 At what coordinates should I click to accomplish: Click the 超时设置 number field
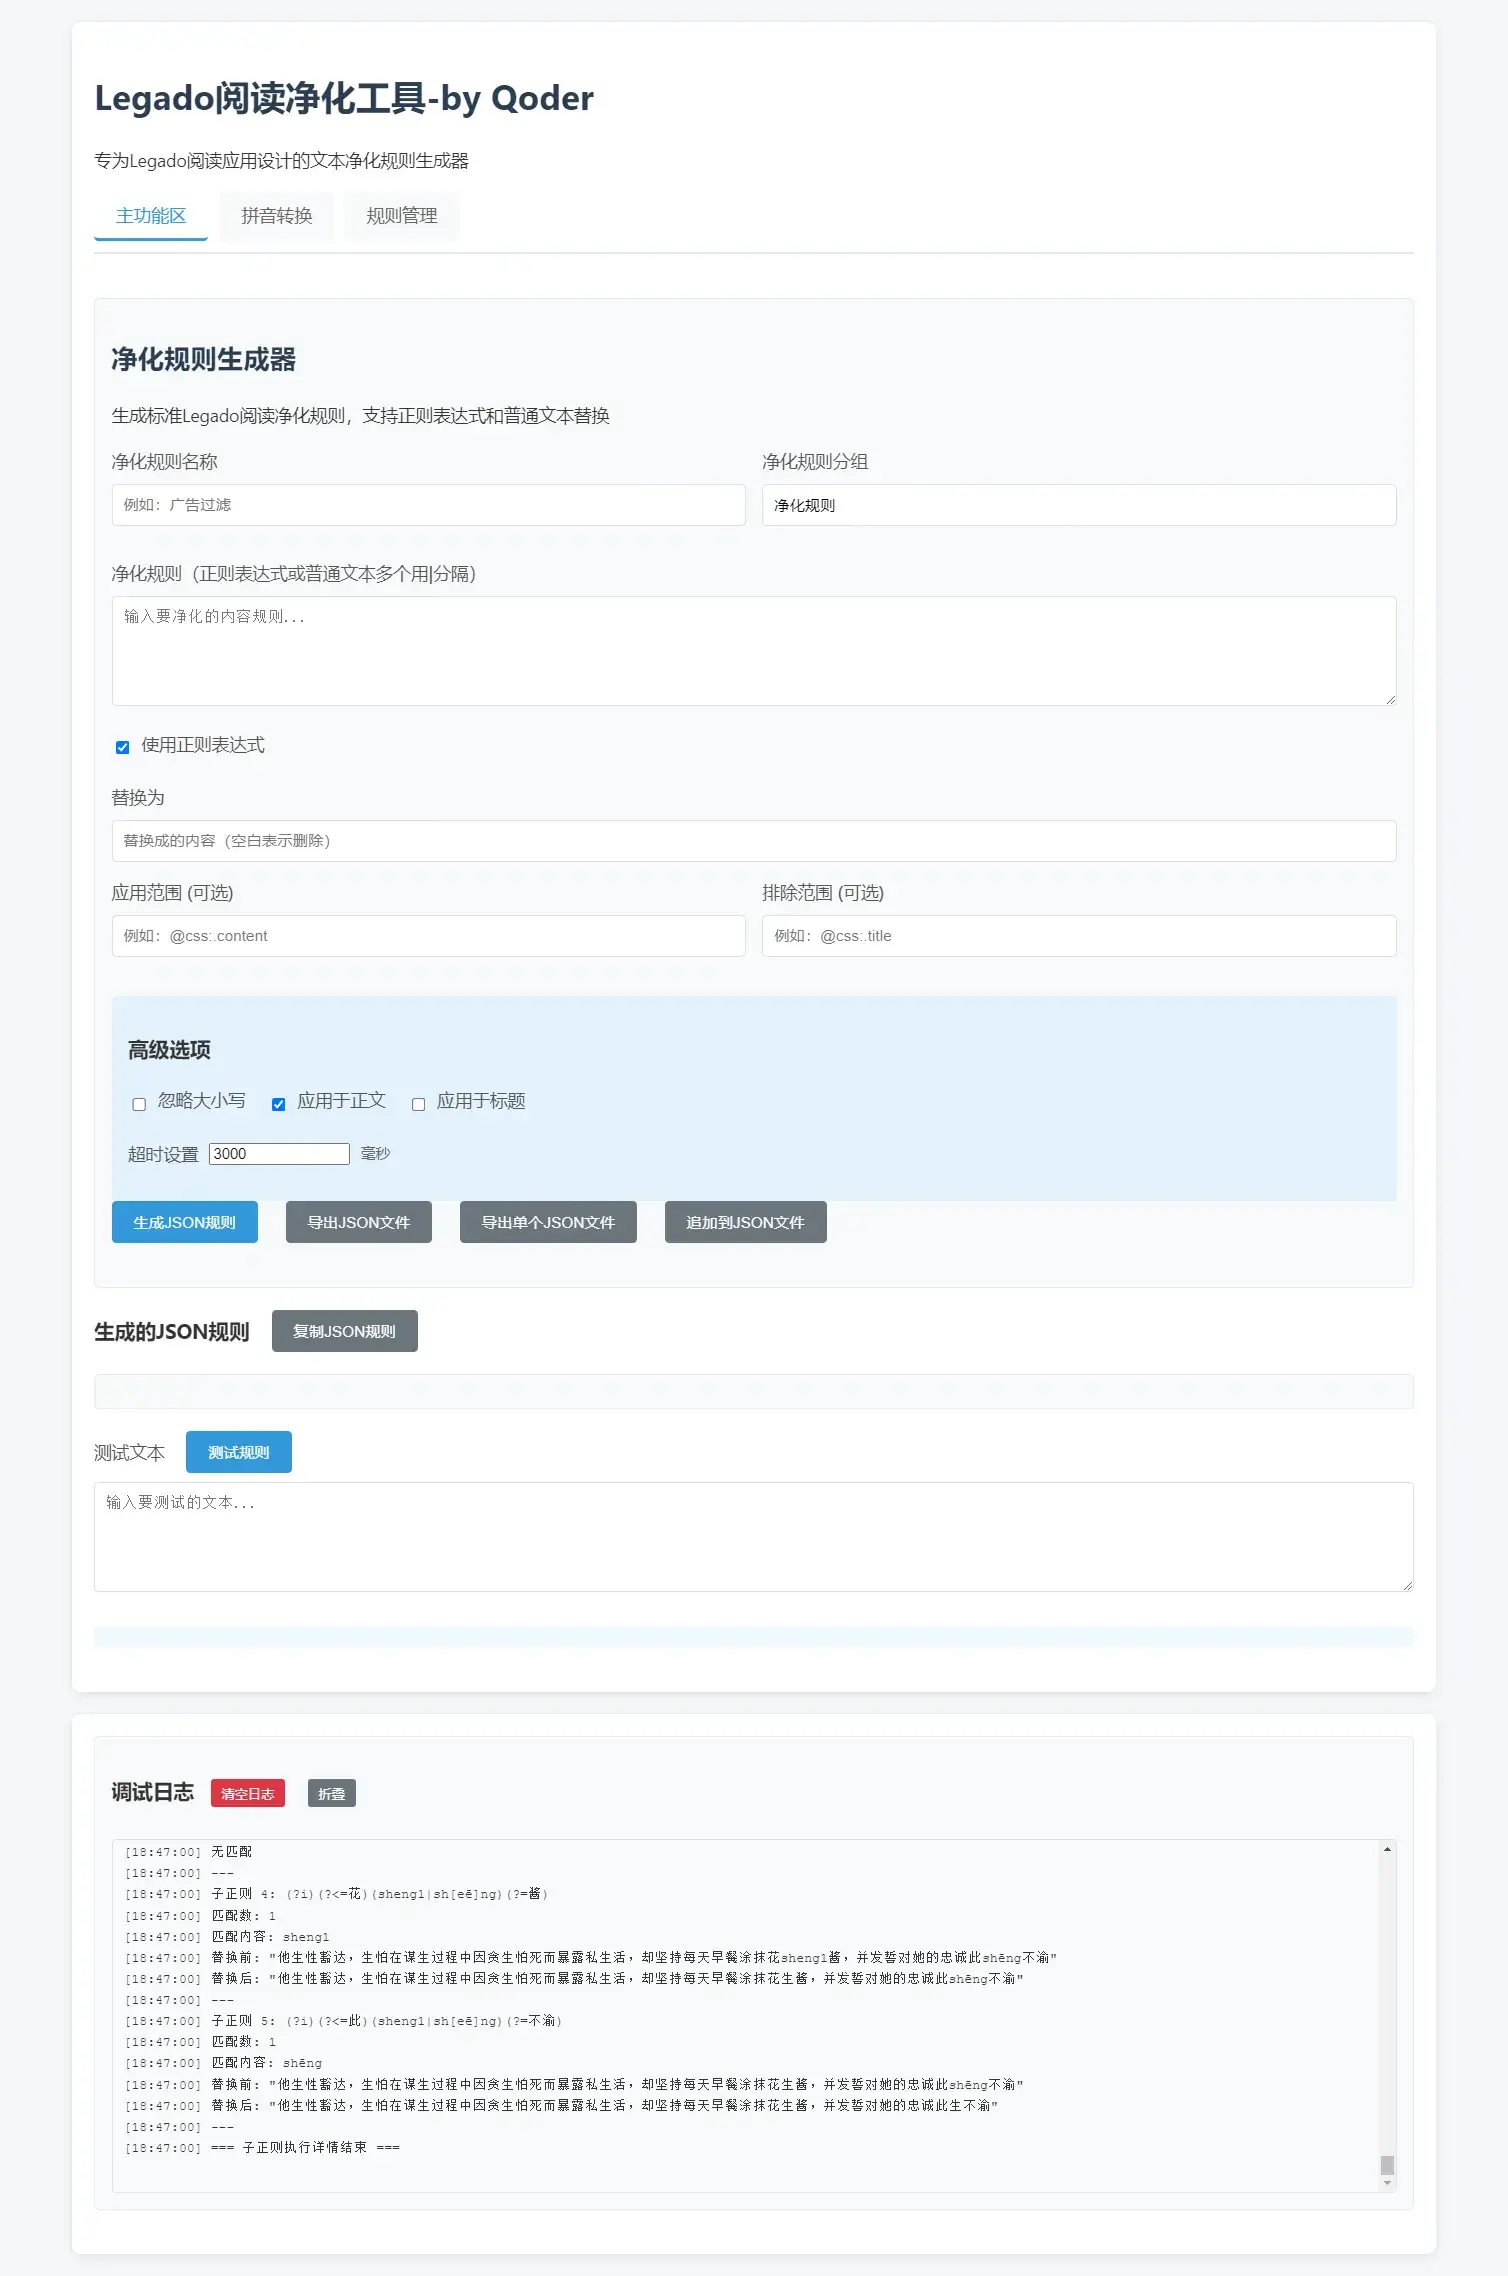[x=279, y=1154]
